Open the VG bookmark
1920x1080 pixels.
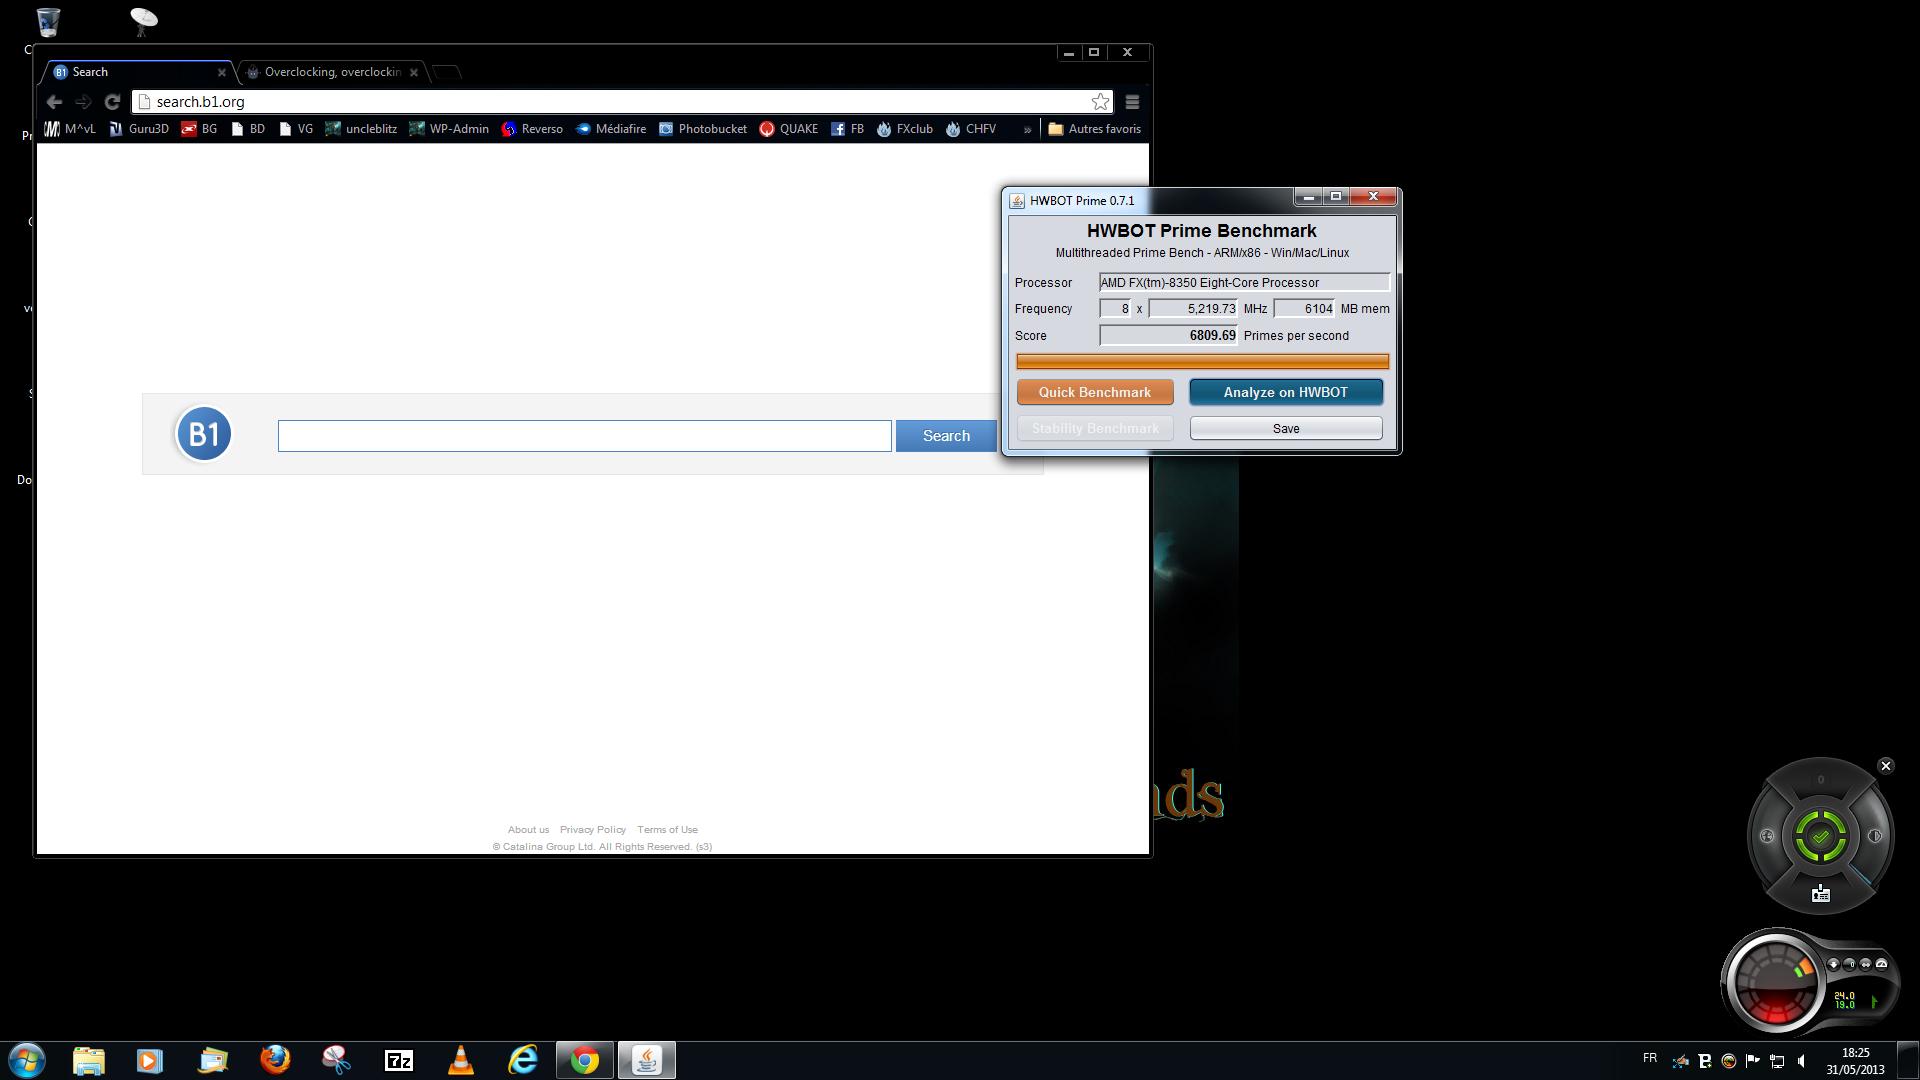pos(296,129)
